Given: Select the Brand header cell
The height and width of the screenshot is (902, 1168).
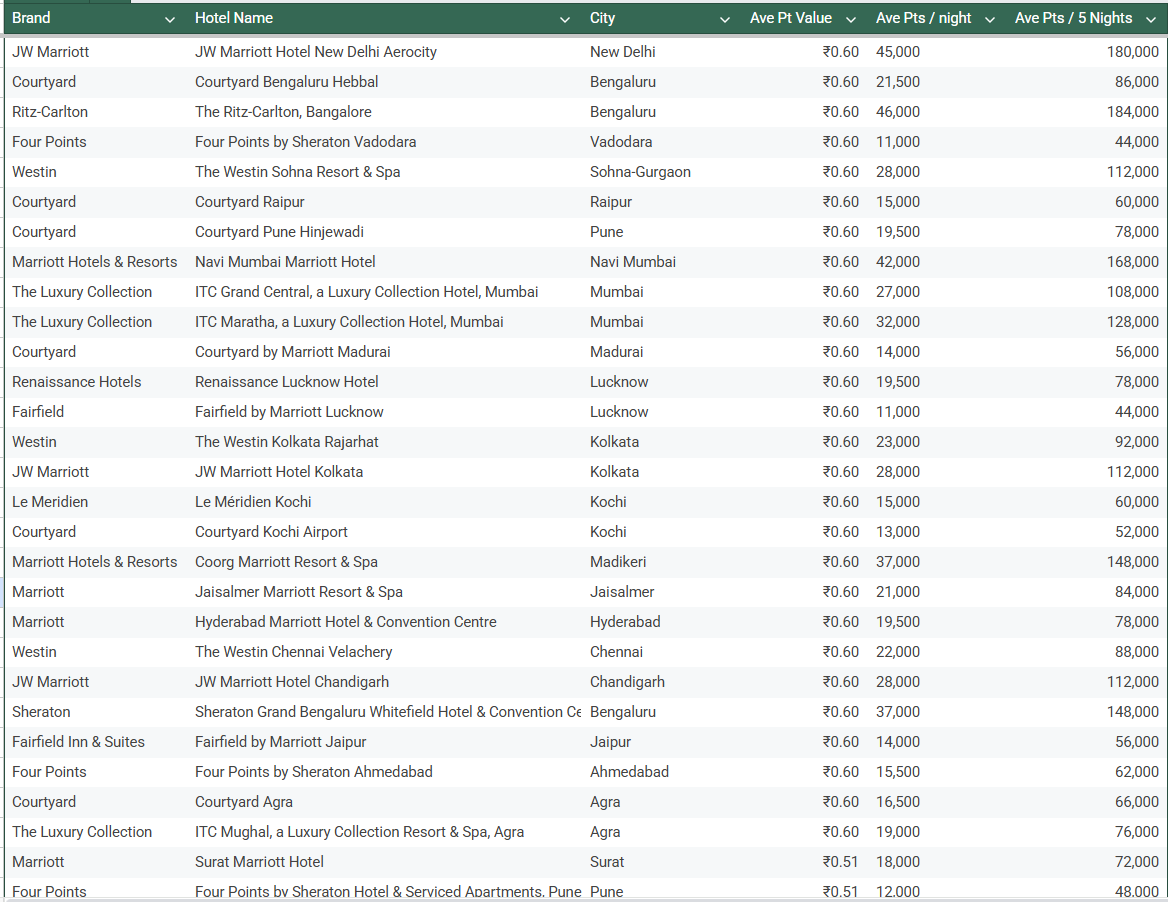Looking at the screenshot, I should coord(95,18).
